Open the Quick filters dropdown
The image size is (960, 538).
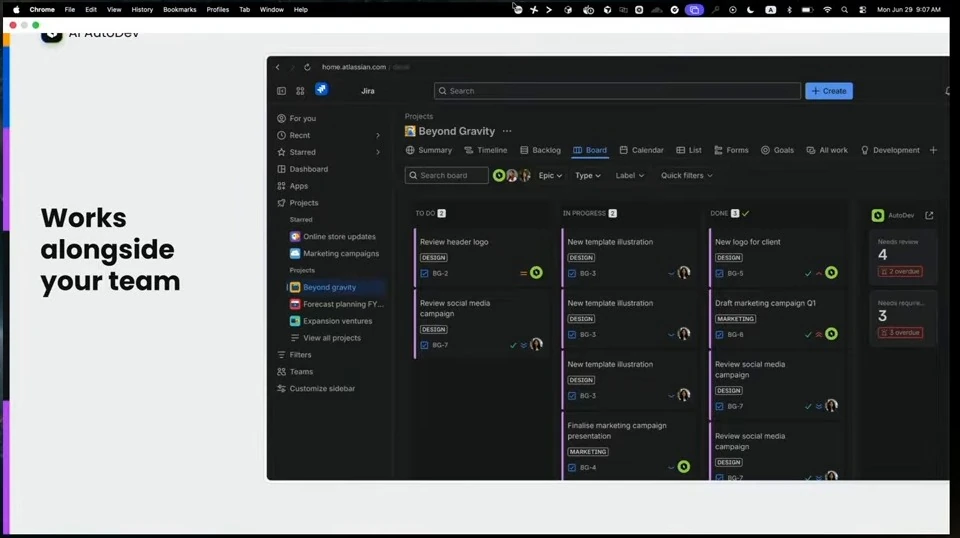coord(686,176)
